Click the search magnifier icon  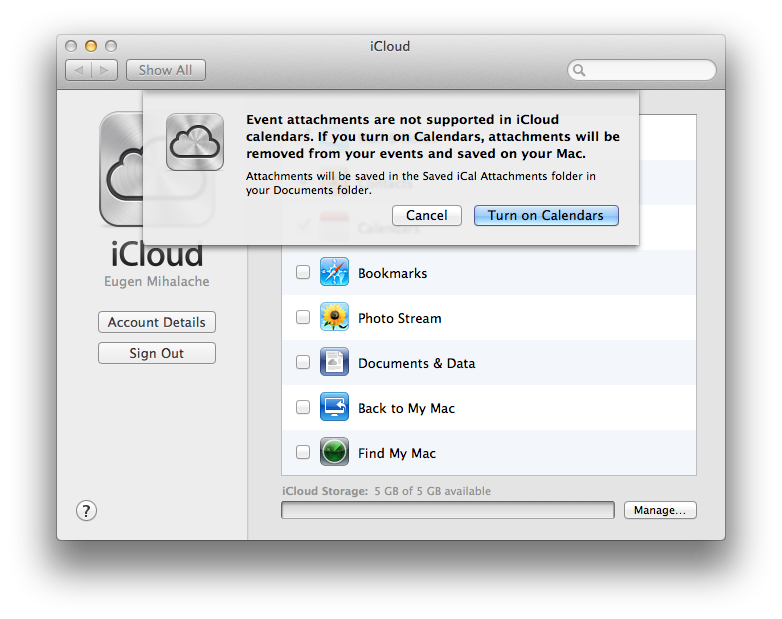pyautogui.click(x=579, y=70)
